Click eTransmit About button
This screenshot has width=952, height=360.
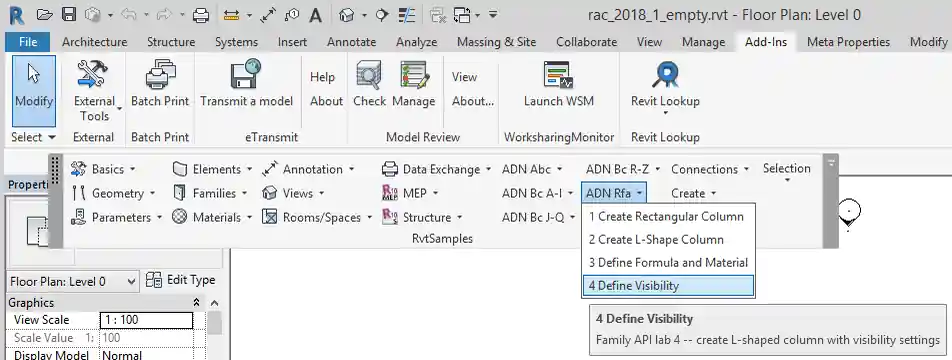[x=327, y=101]
